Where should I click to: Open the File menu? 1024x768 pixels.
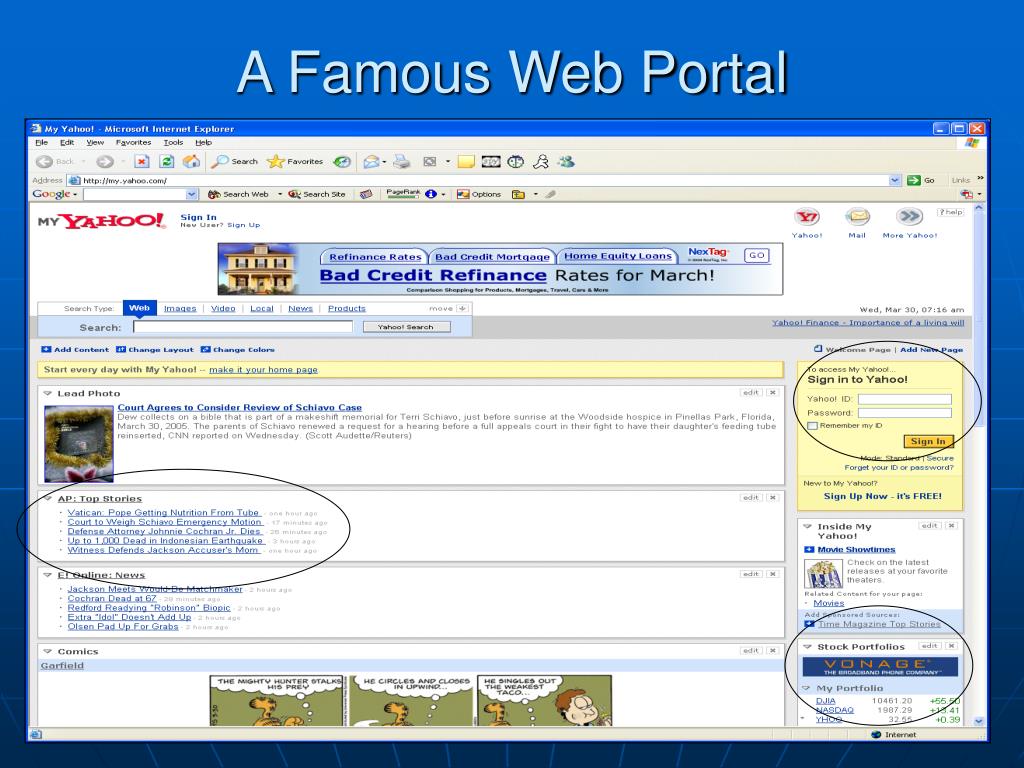pos(42,142)
